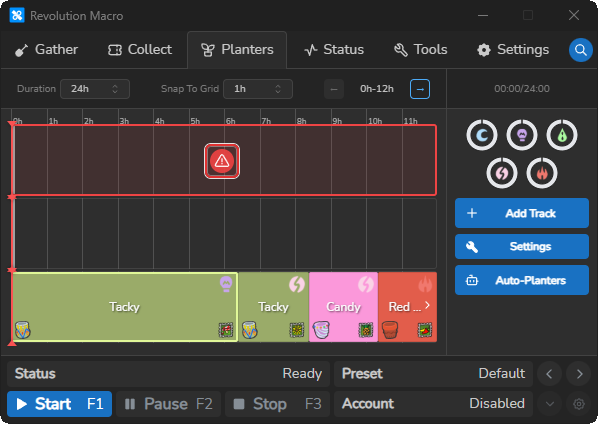Viewport: 598px width, 424px height.
Task: Advance to next timeline range arrow
Action: coord(420,89)
